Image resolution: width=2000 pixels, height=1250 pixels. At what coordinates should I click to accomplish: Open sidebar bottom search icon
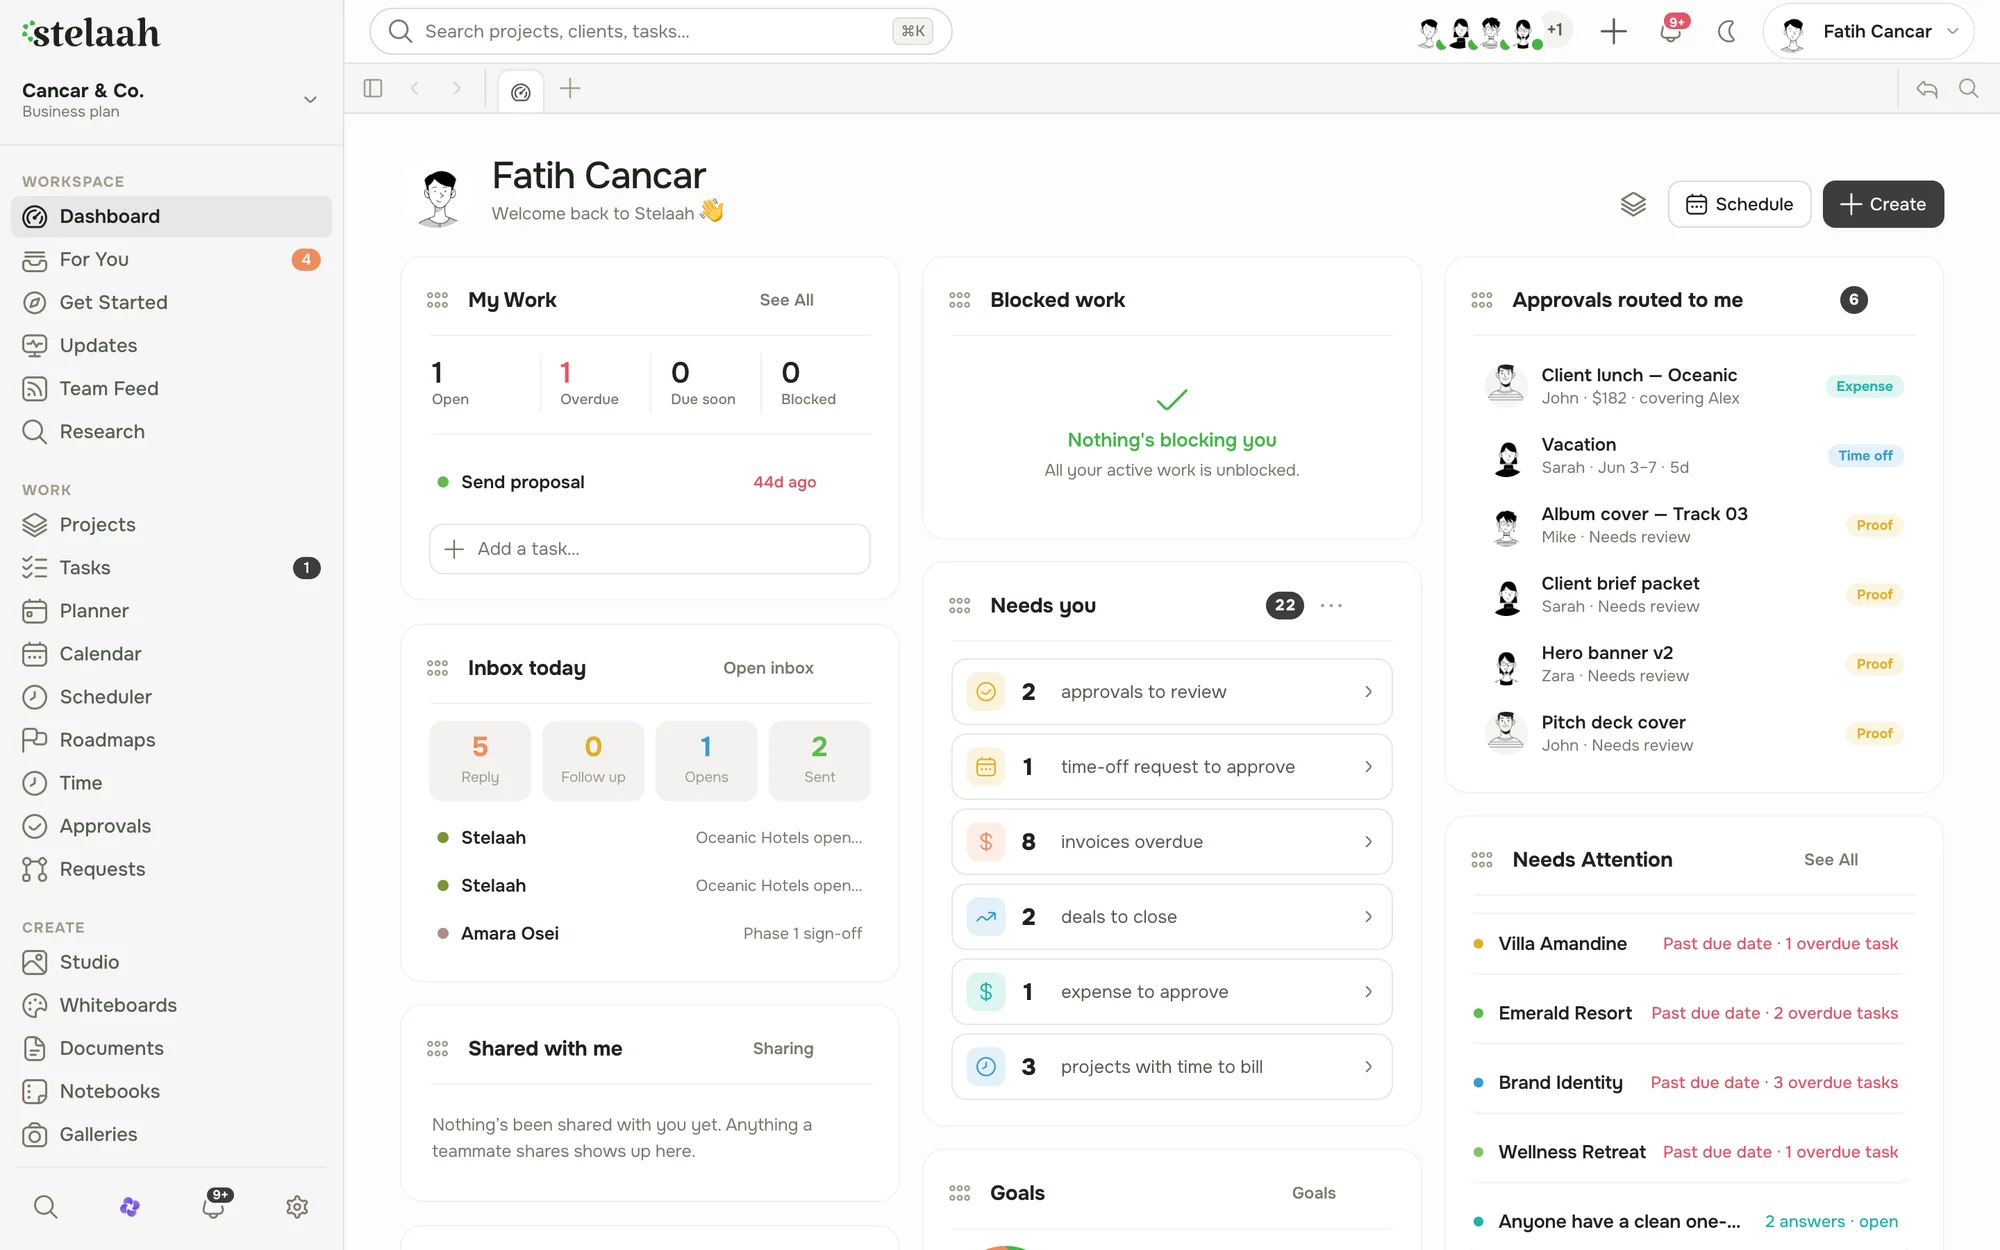tap(46, 1207)
